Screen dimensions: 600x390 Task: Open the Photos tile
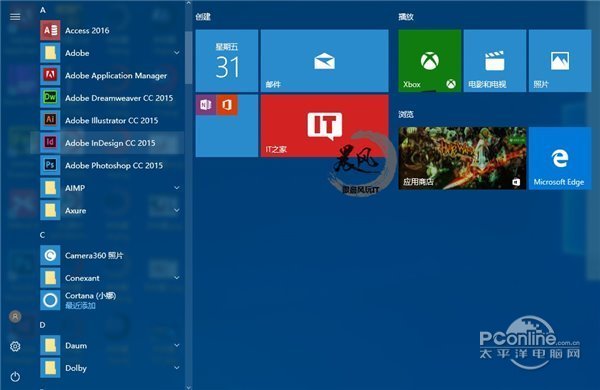click(560, 61)
